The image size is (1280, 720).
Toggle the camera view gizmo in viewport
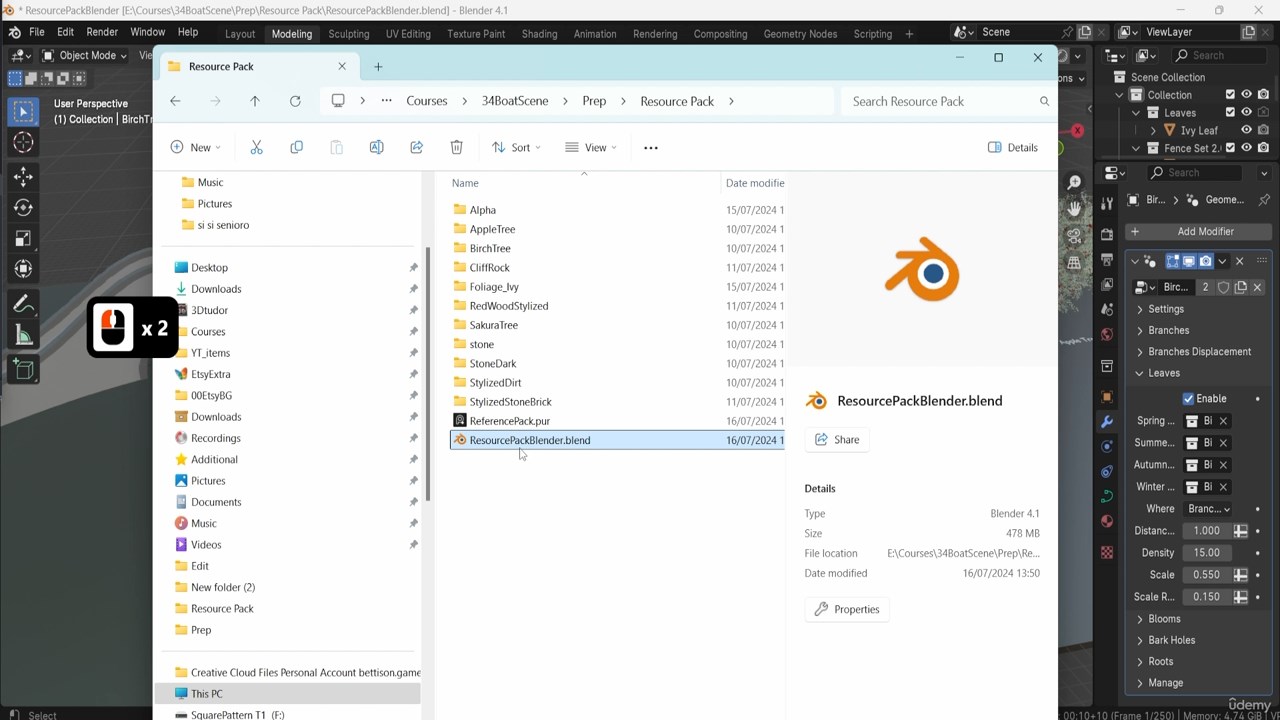(x=1074, y=236)
